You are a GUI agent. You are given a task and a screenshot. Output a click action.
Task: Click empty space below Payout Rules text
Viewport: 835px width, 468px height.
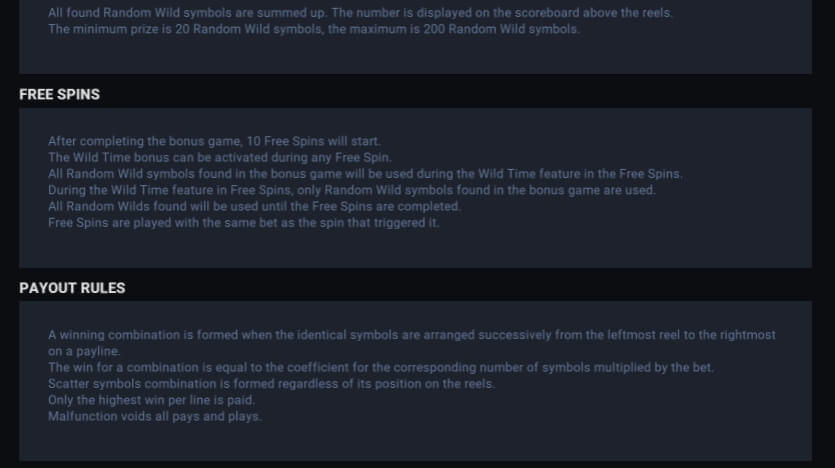pyautogui.click(x=415, y=442)
